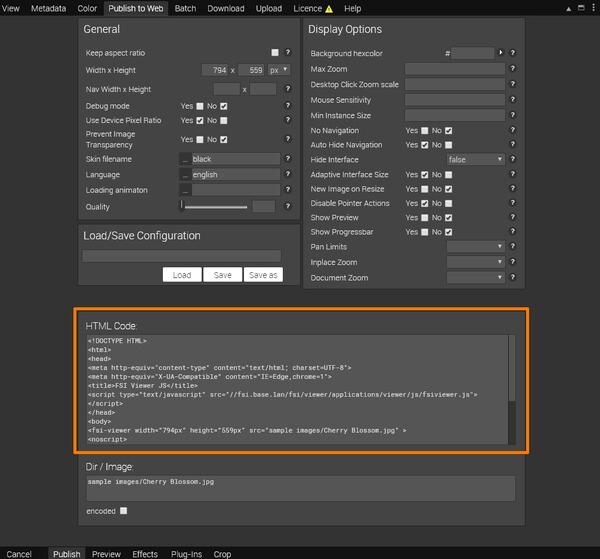Image resolution: width=600 pixels, height=559 pixels.
Task: Open the Metadata menu
Action: [x=48, y=8]
